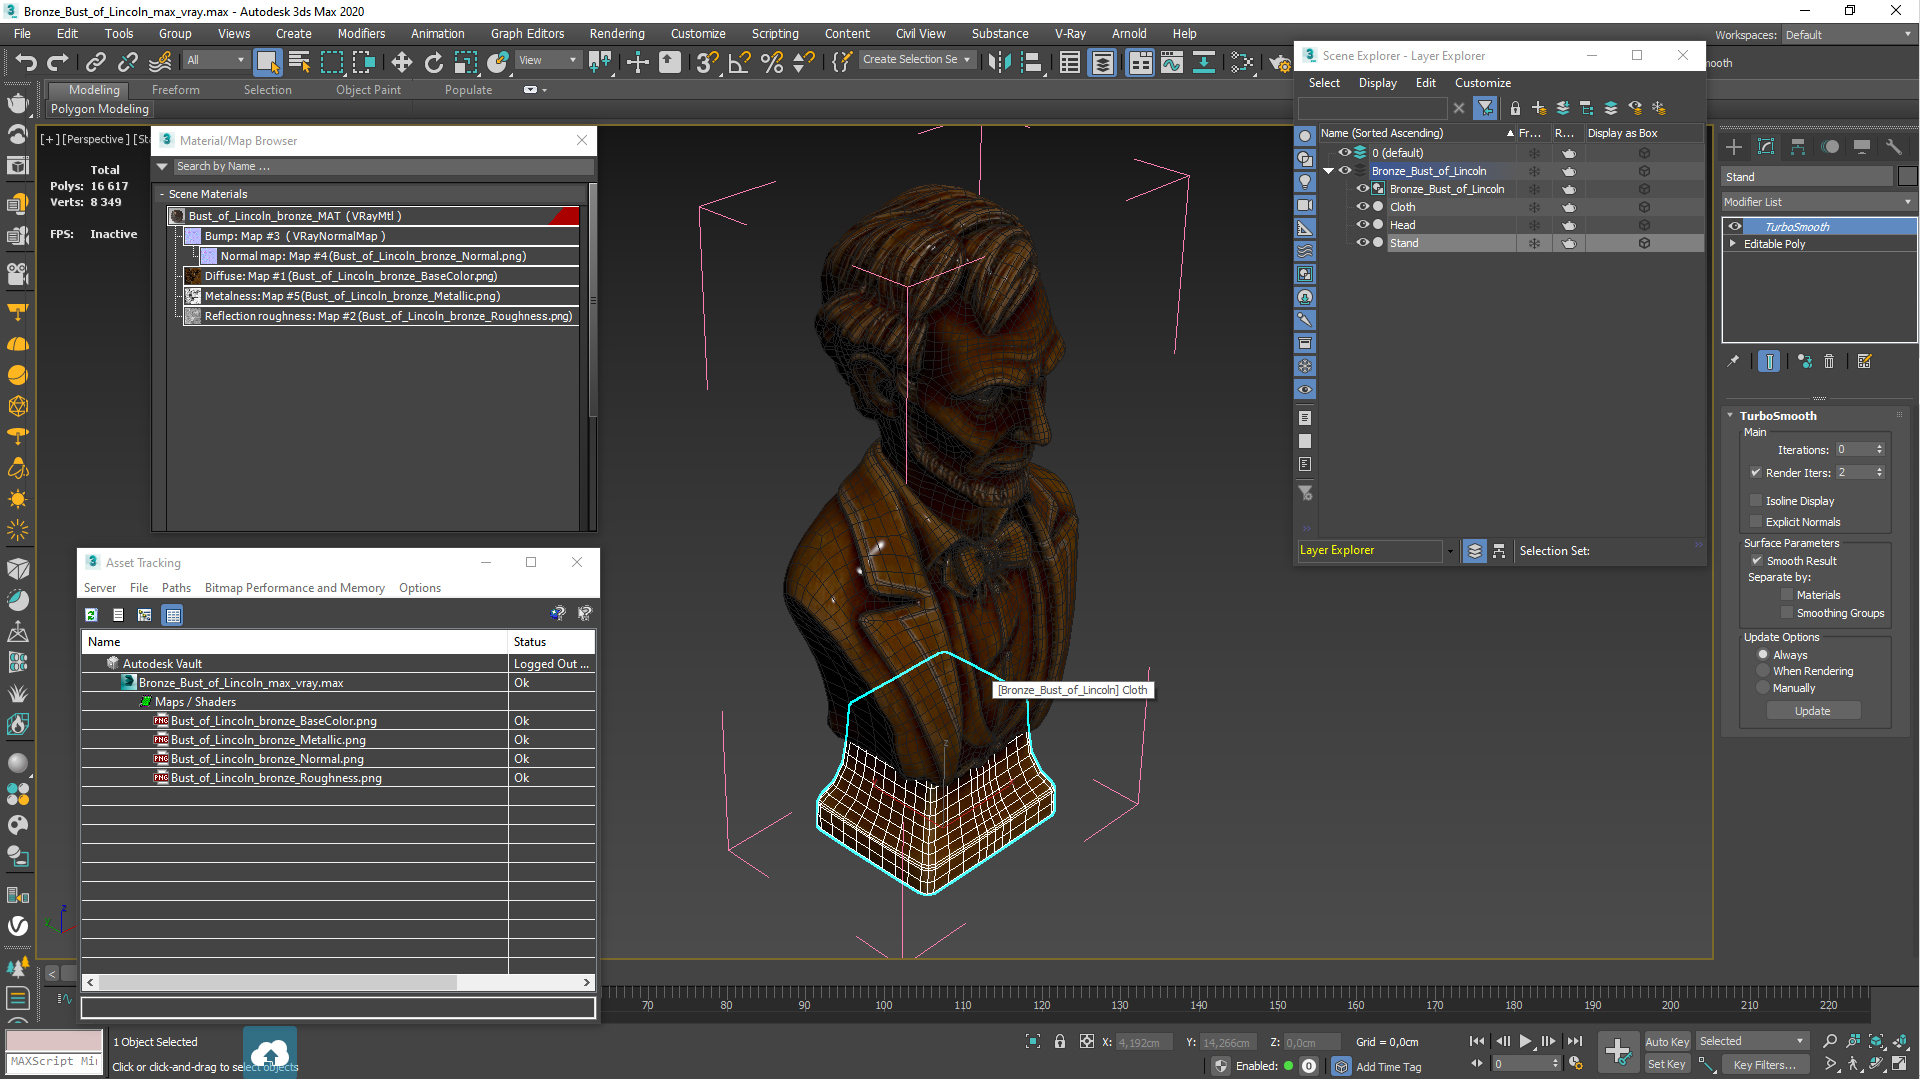Click the TurboSmooth Update button
This screenshot has width=1920, height=1080.
click(1812, 711)
